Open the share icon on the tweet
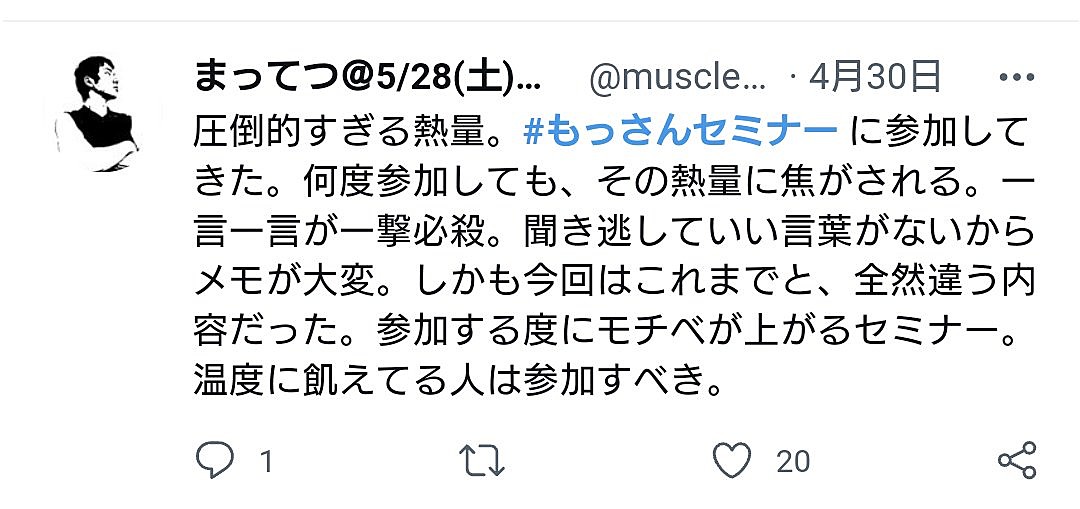Viewport: 1080px width, 509px height. pyautogui.click(x=1017, y=460)
